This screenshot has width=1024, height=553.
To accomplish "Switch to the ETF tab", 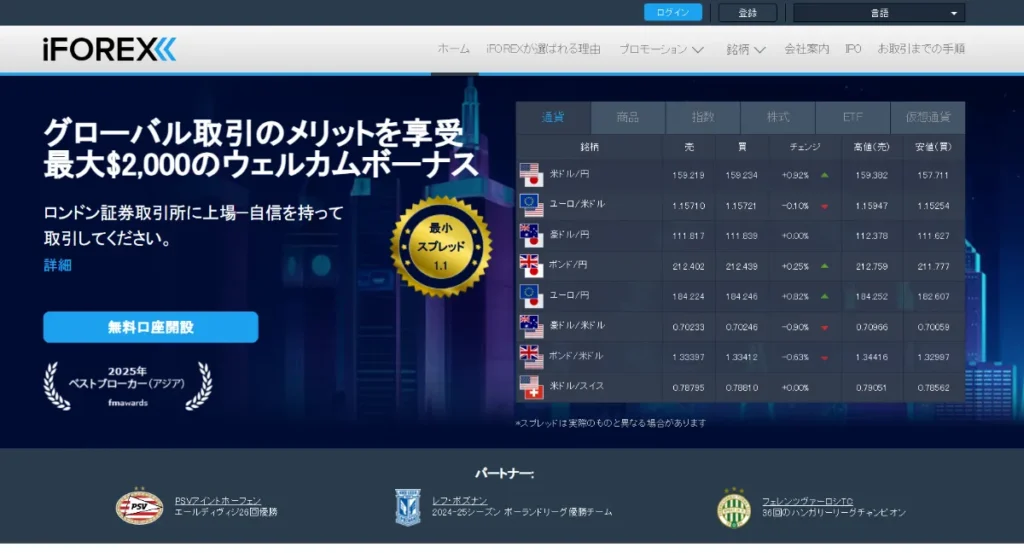I will 853,118.
